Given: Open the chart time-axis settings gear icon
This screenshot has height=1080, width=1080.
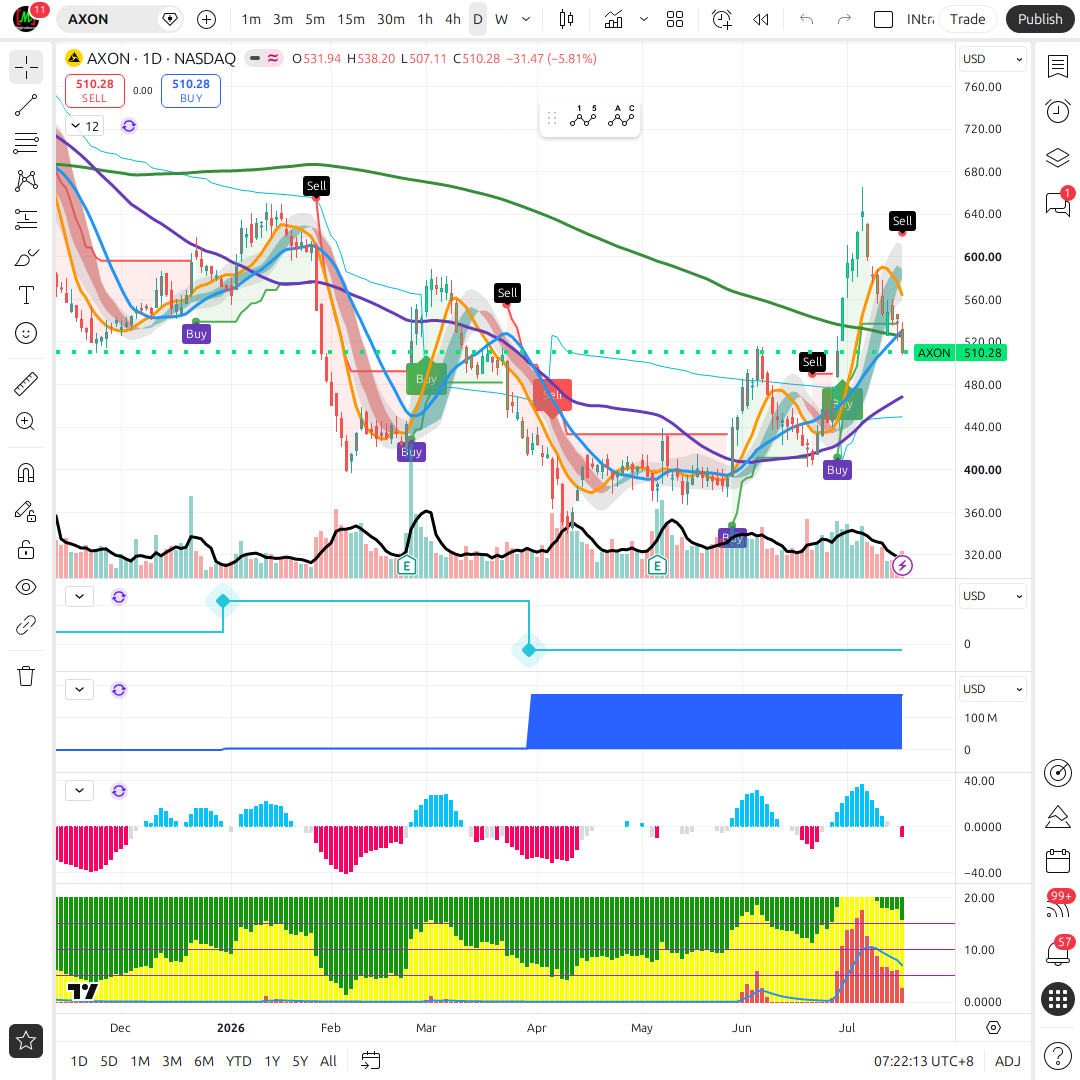Looking at the screenshot, I should tap(993, 1028).
